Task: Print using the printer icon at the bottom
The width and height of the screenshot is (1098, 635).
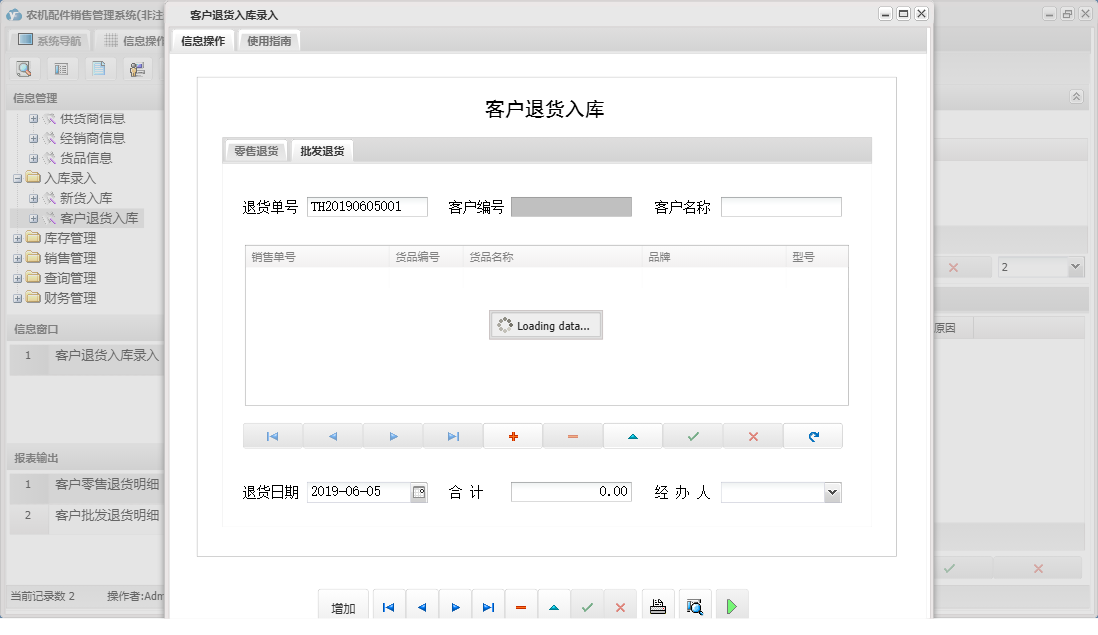Action: click(x=658, y=604)
